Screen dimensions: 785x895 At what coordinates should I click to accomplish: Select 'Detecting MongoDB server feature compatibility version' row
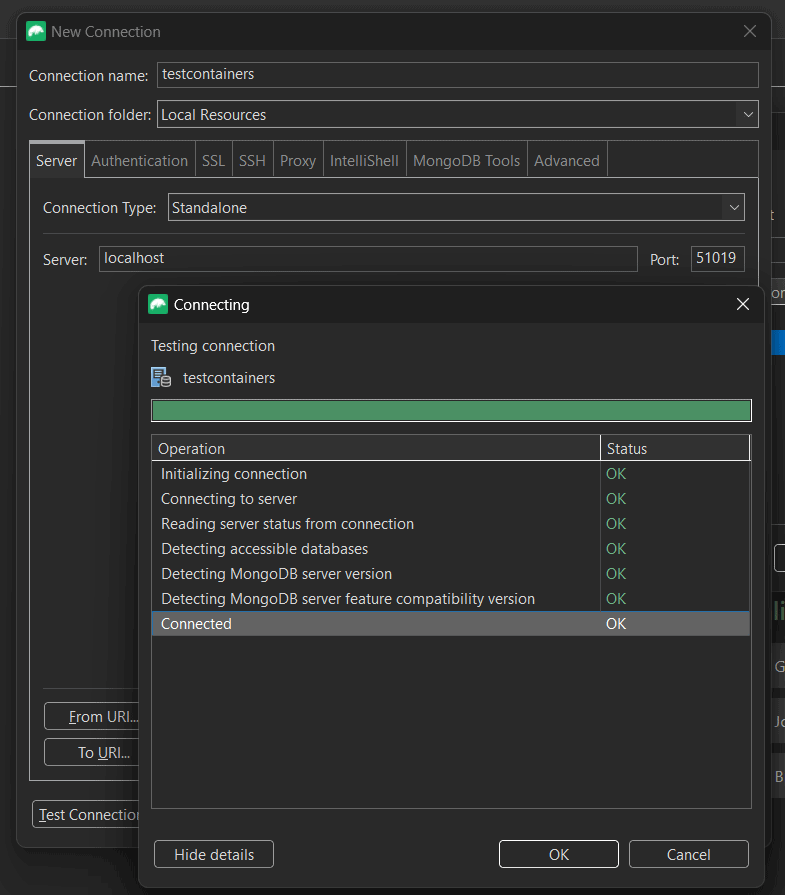coord(450,599)
